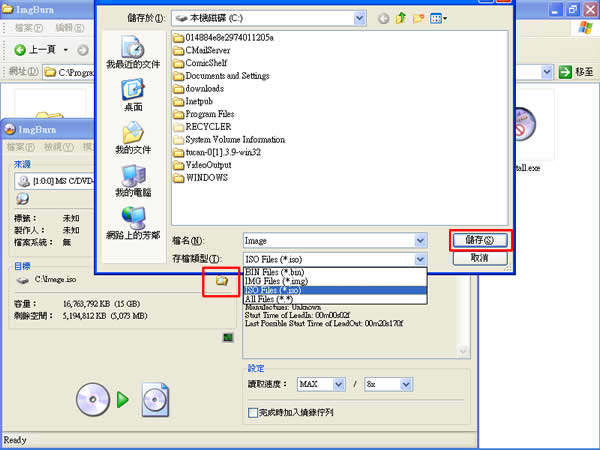
Task: Open 我最近的文件 recent documents shortcut
Action: coord(133,52)
